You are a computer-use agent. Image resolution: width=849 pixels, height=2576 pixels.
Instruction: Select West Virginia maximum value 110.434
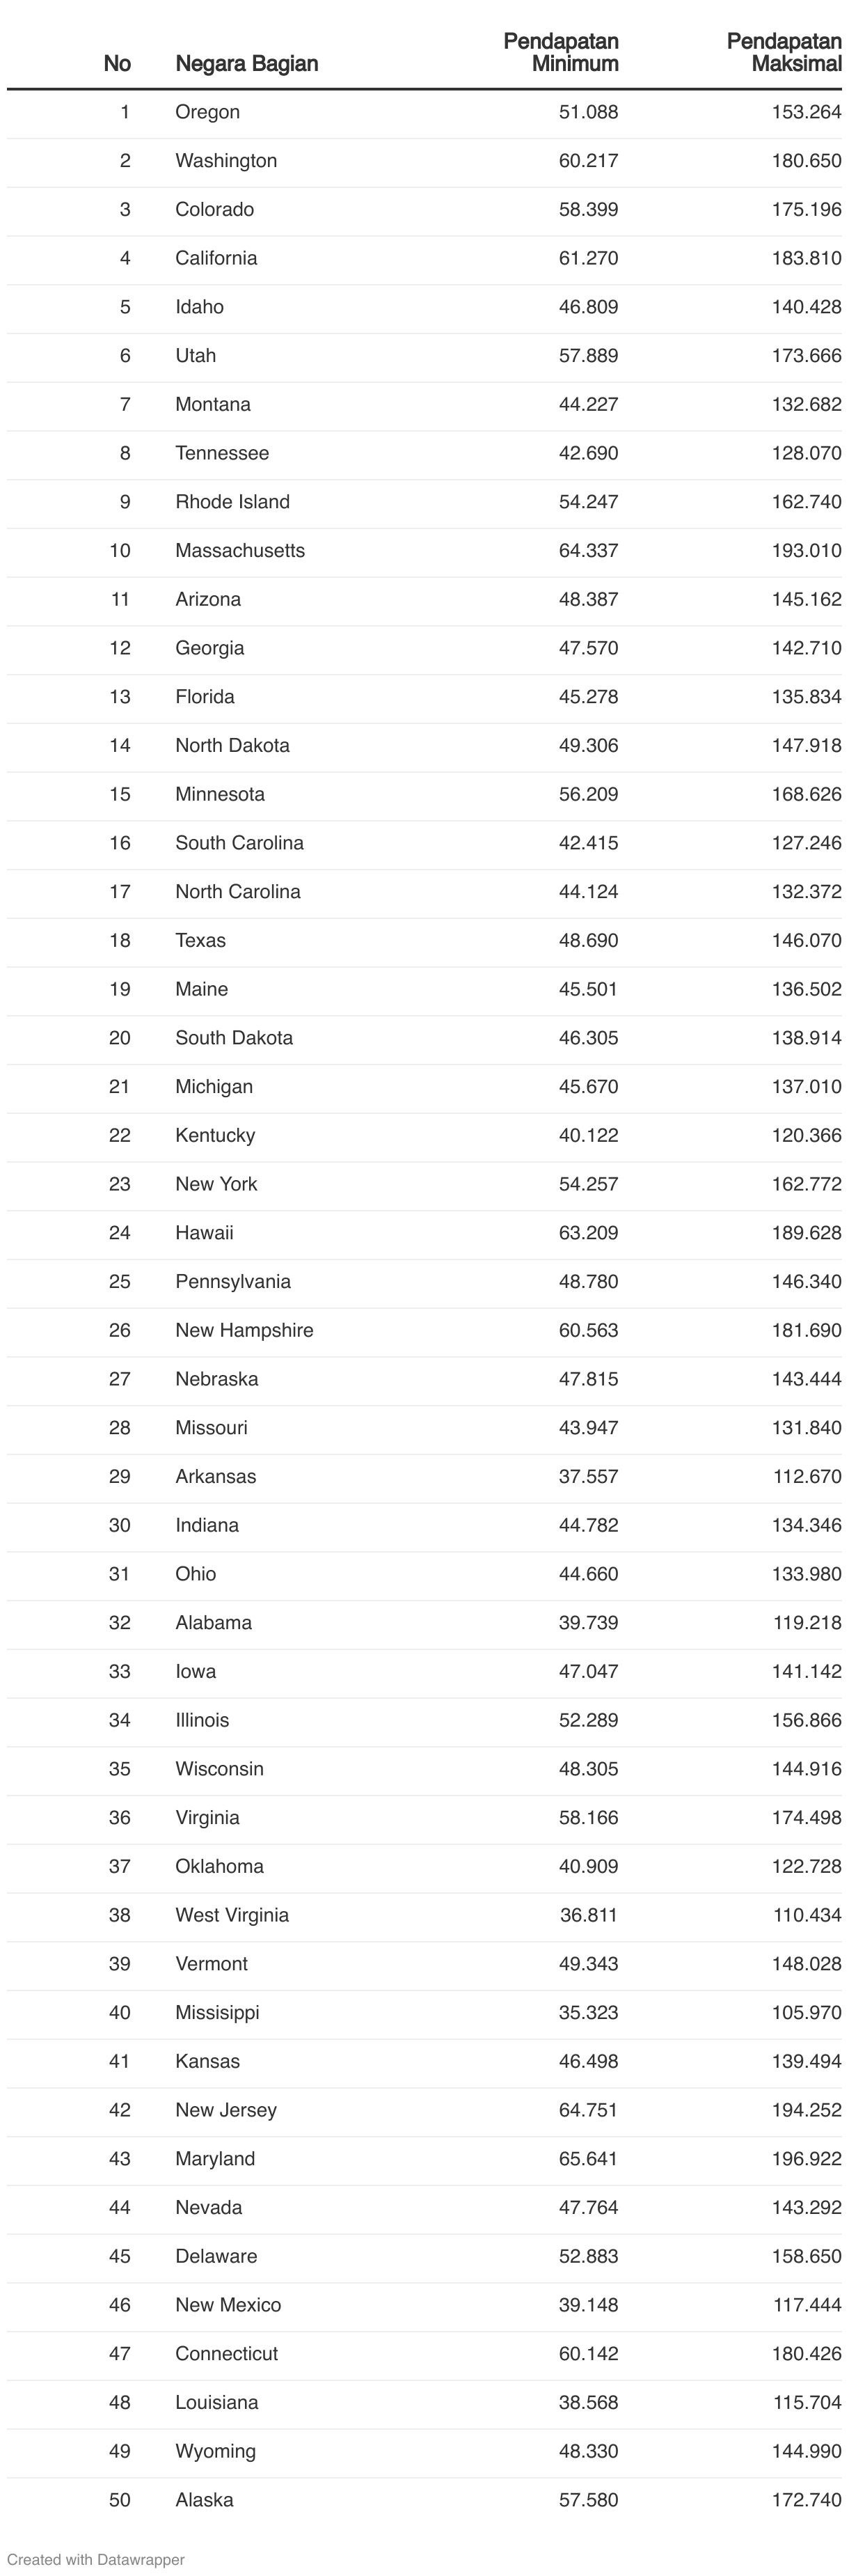(806, 1915)
